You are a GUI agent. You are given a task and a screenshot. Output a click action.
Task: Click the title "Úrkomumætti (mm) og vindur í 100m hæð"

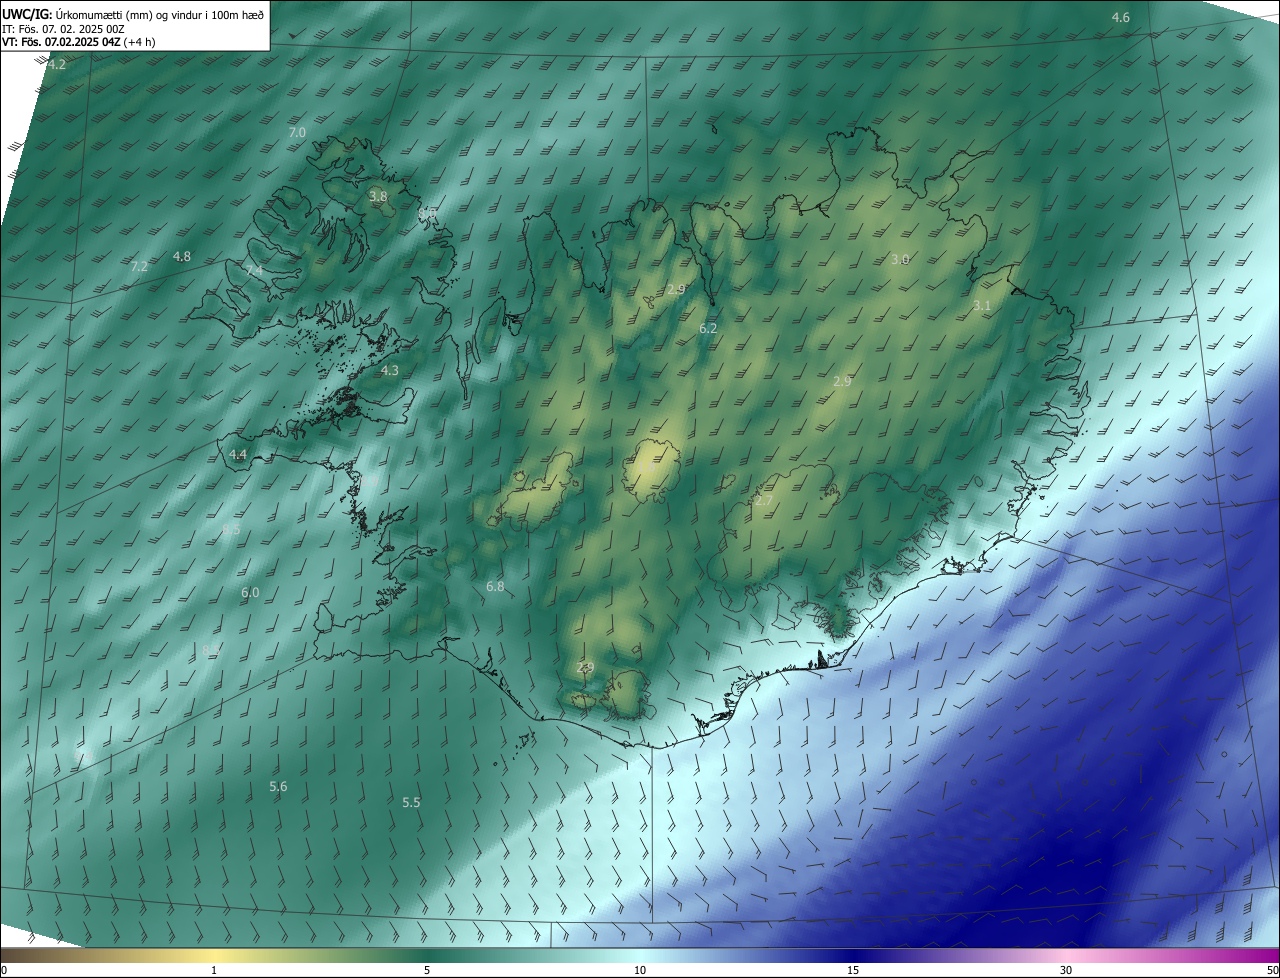(159, 13)
